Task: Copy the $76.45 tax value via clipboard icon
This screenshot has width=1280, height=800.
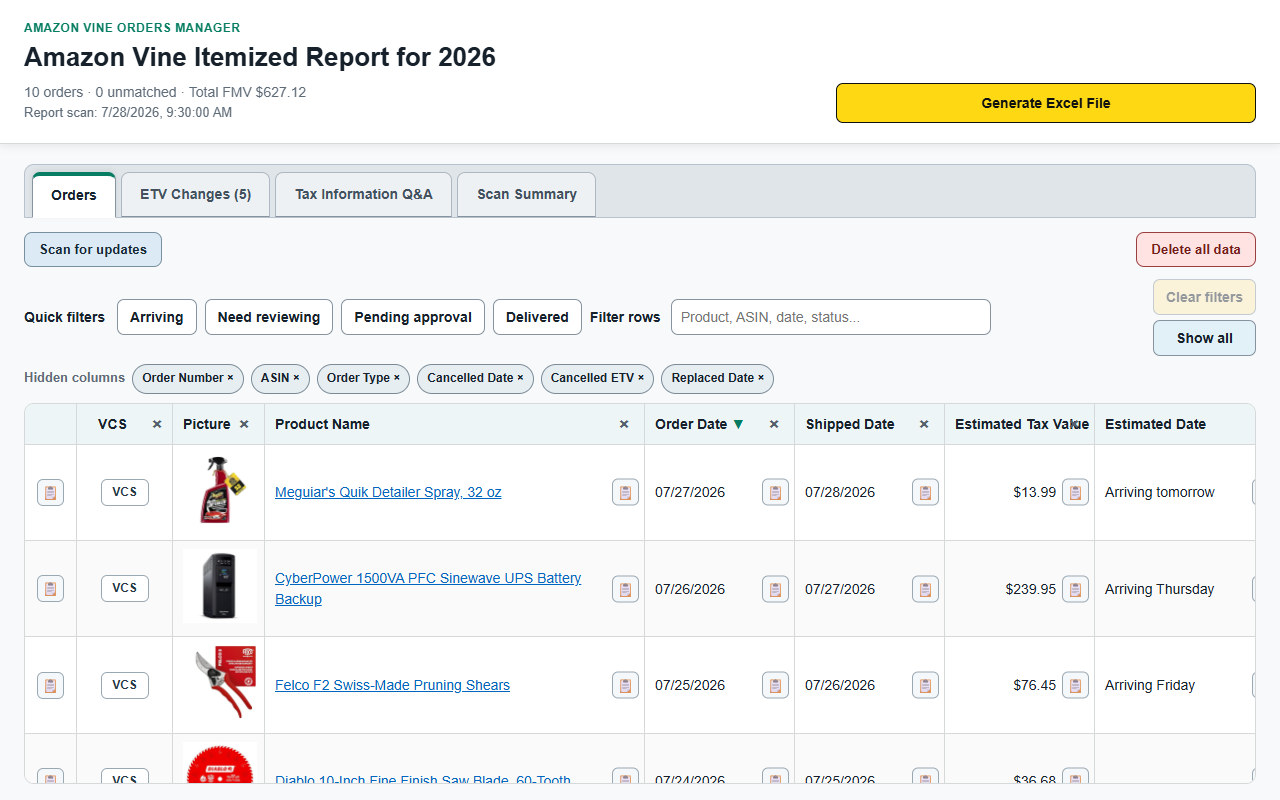Action: [1075, 685]
